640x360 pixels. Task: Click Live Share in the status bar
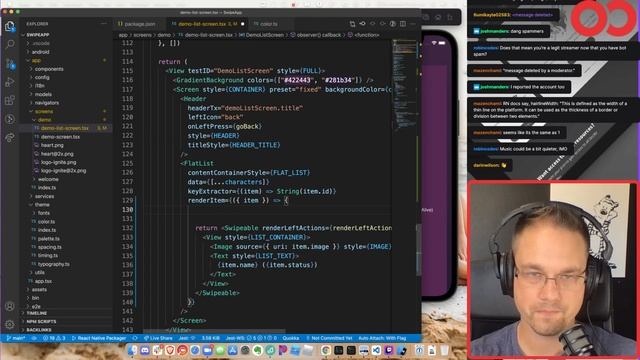(158, 338)
